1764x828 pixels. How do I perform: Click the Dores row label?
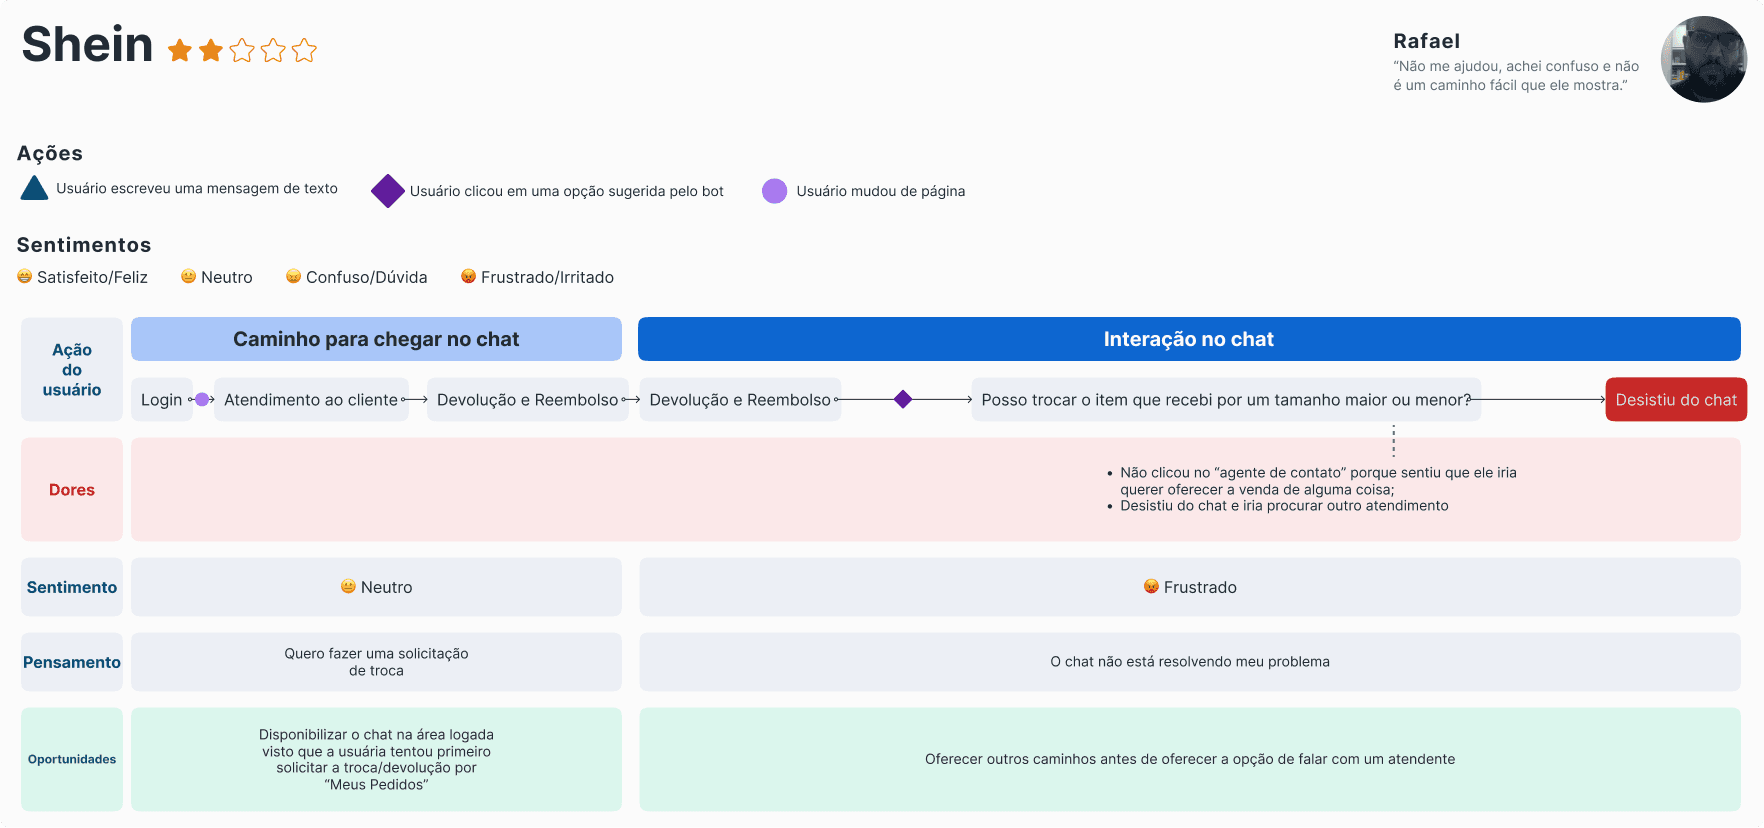point(72,490)
